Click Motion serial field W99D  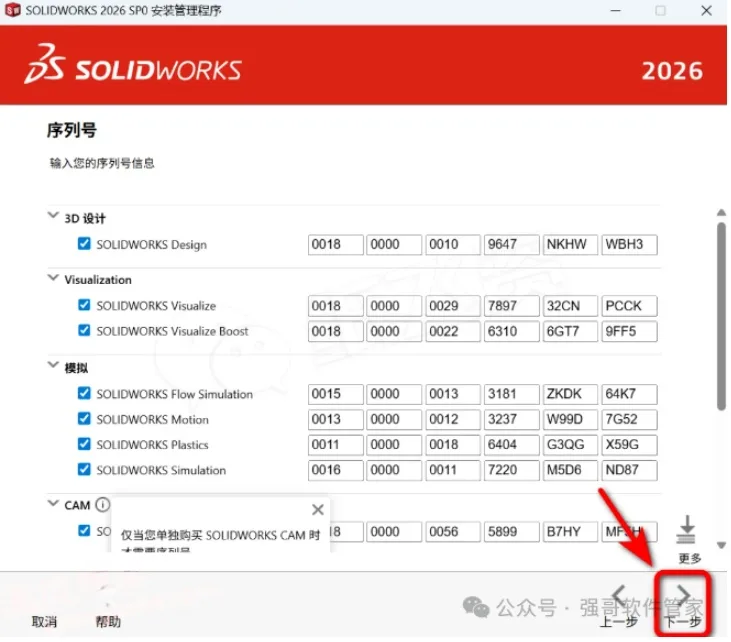(x=570, y=419)
